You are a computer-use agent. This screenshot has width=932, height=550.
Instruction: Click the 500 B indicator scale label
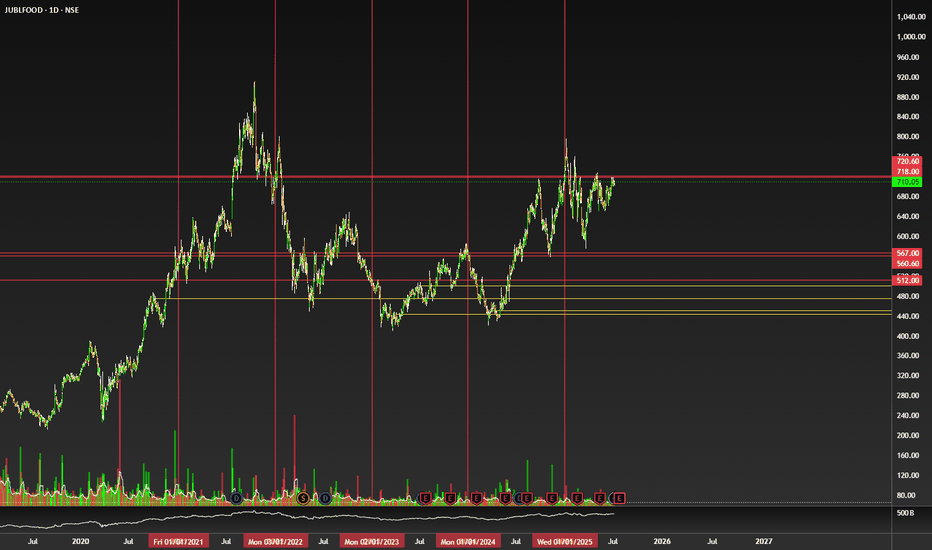(905, 513)
